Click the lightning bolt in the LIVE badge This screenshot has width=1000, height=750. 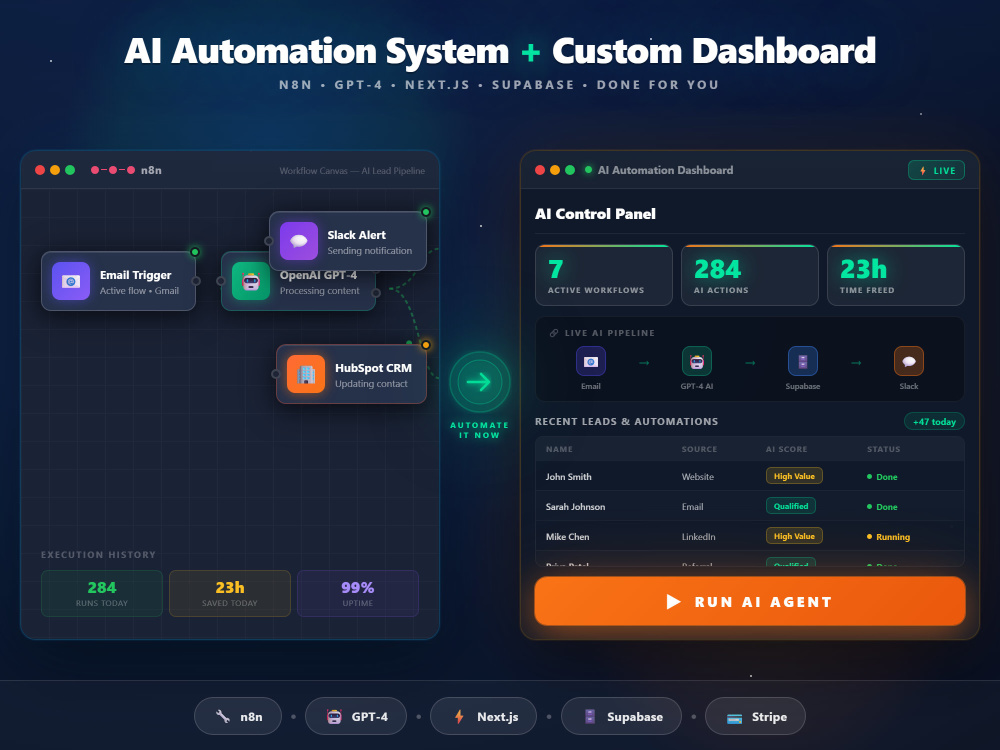click(x=923, y=171)
